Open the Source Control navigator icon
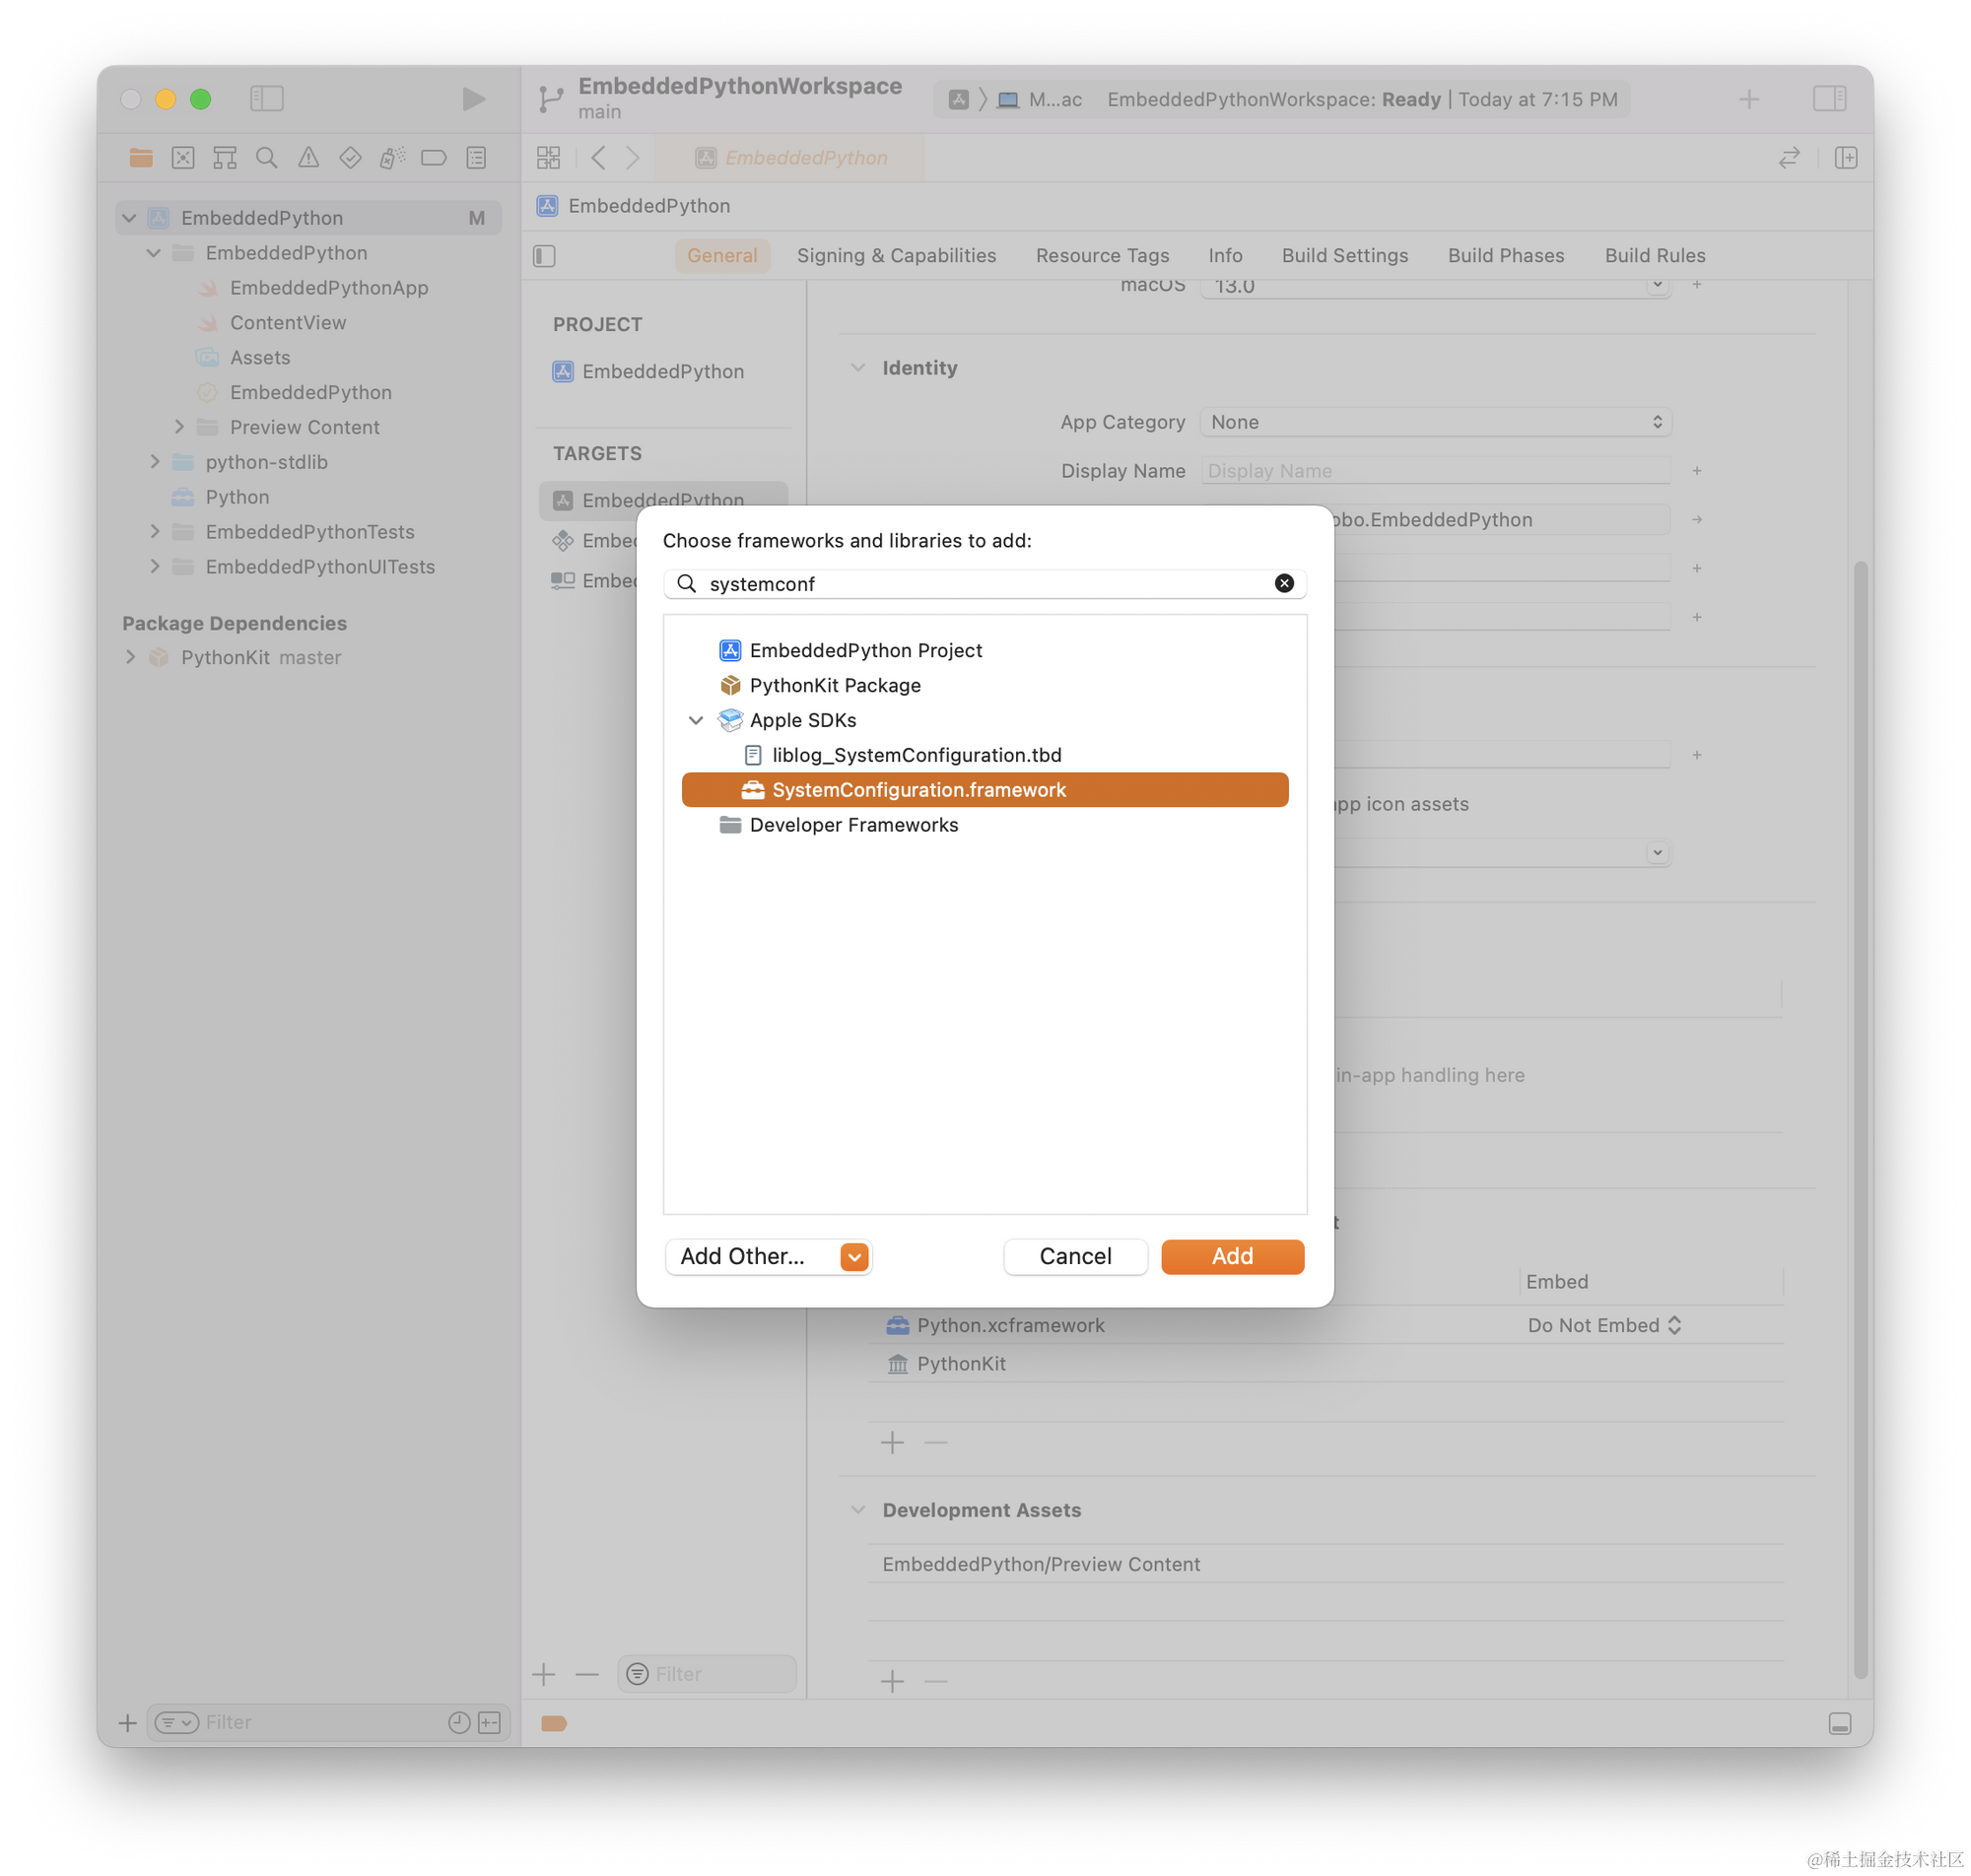The width and height of the screenshot is (1971, 1876). 183,157
